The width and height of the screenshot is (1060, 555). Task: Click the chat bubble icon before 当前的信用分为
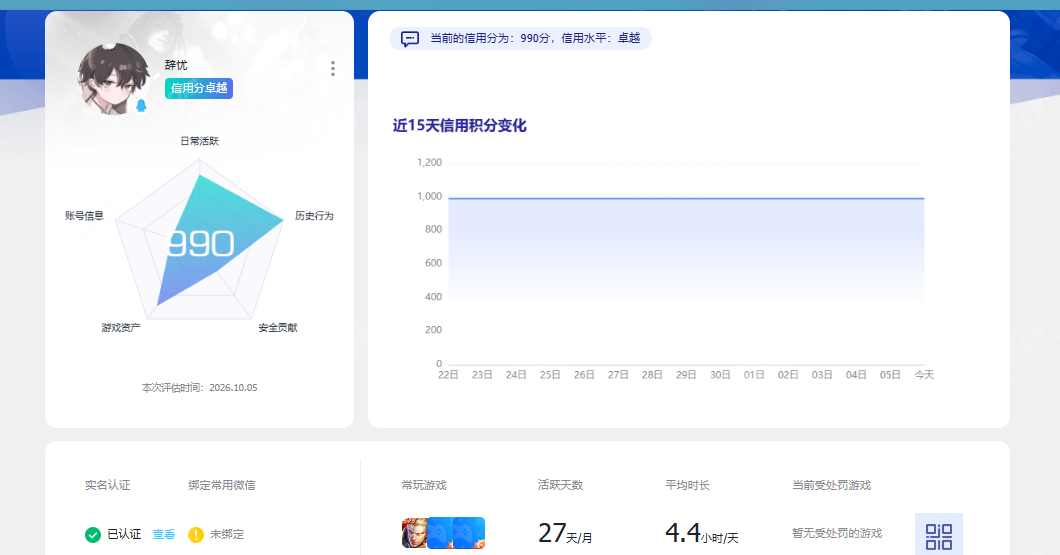pyautogui.click(x=410, y=39)
